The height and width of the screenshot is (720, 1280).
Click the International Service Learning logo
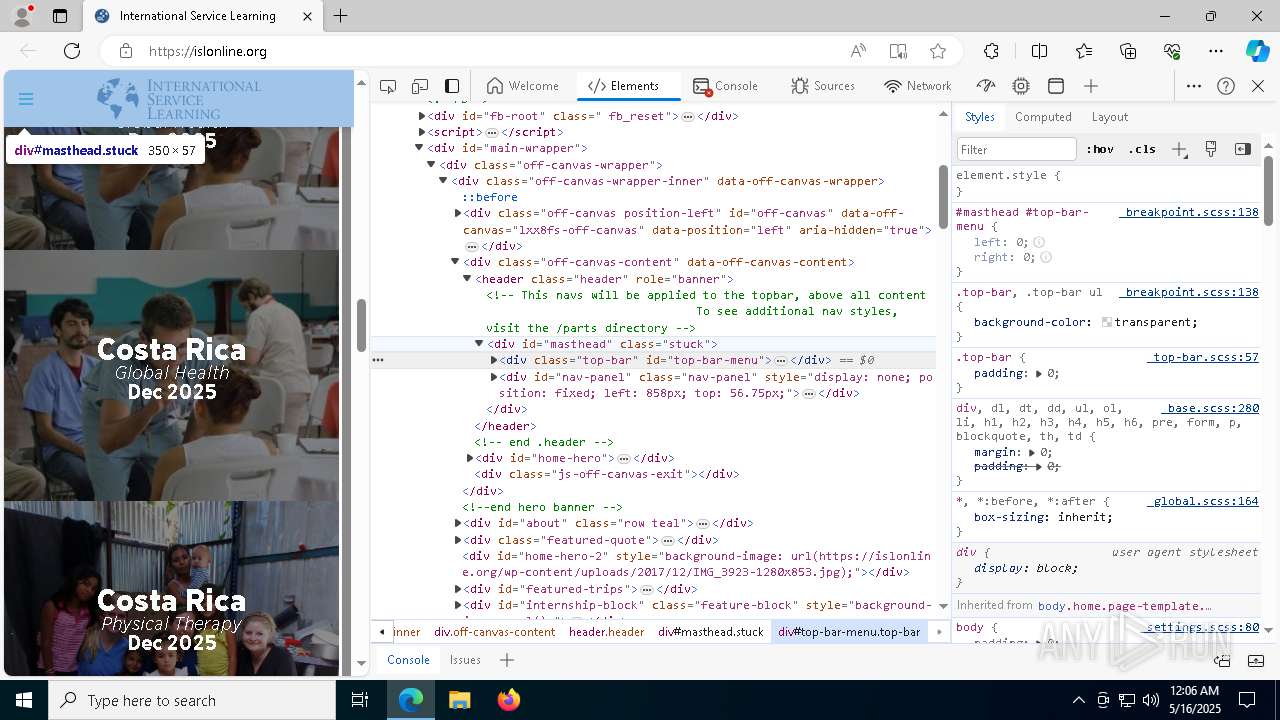[178, 99]
